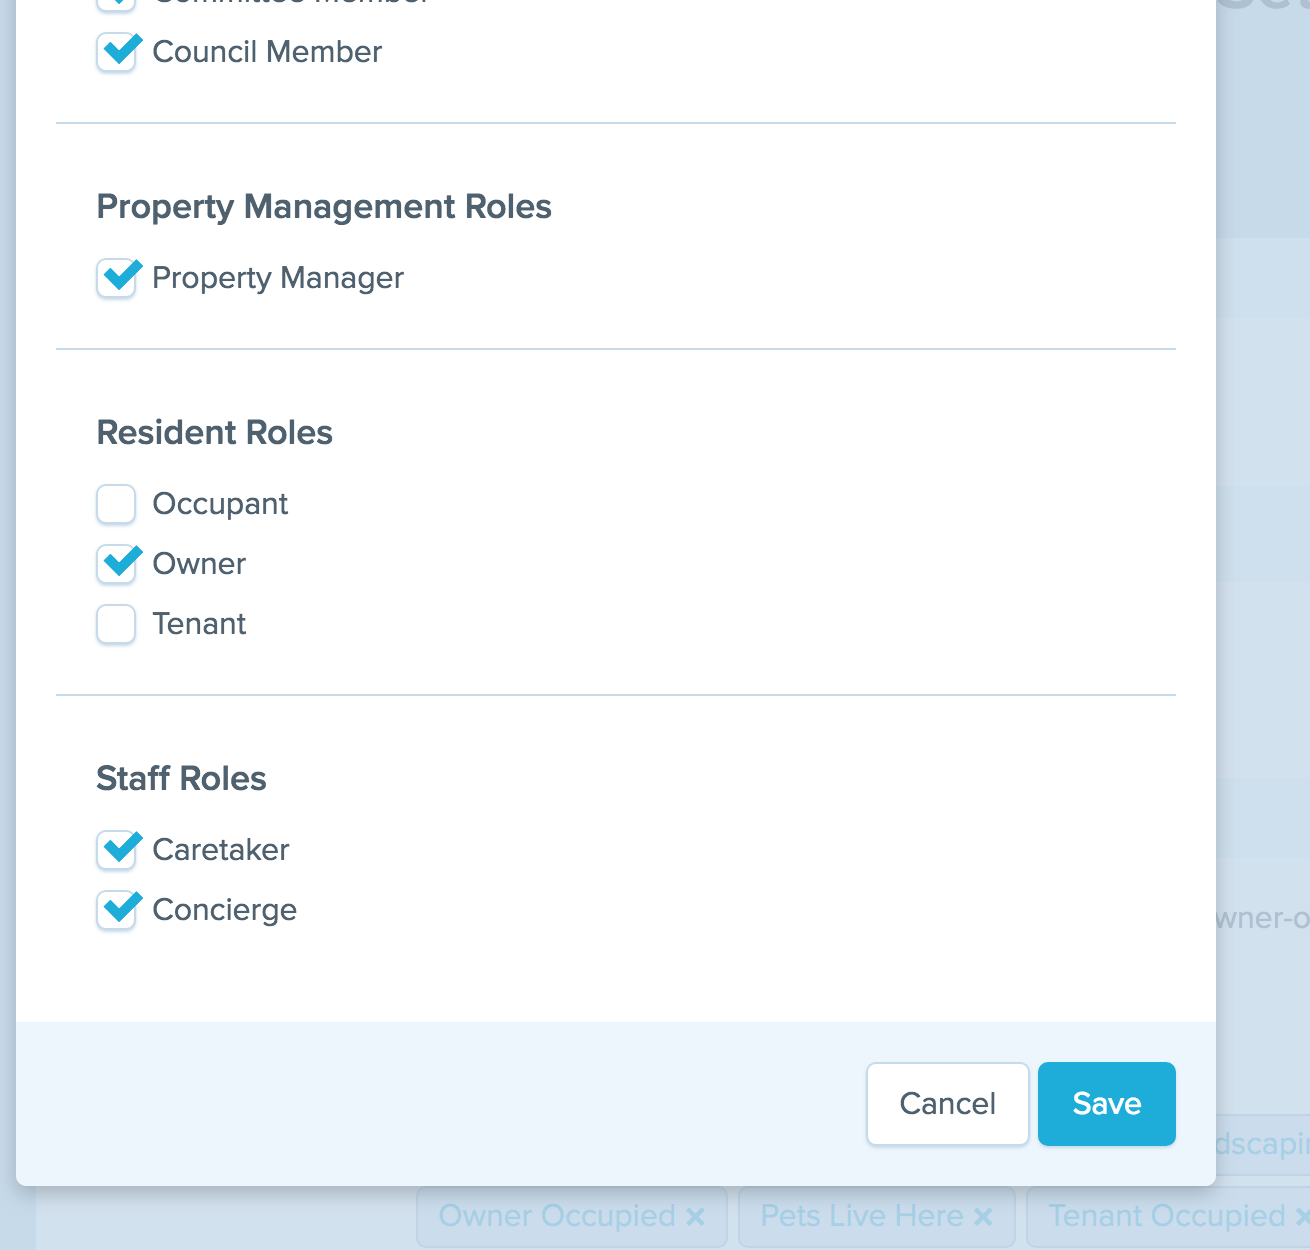The width and height of the screenshot is (1310, 1250).
Task: Check the Tenant checkbox
Action: coord(116,624)
